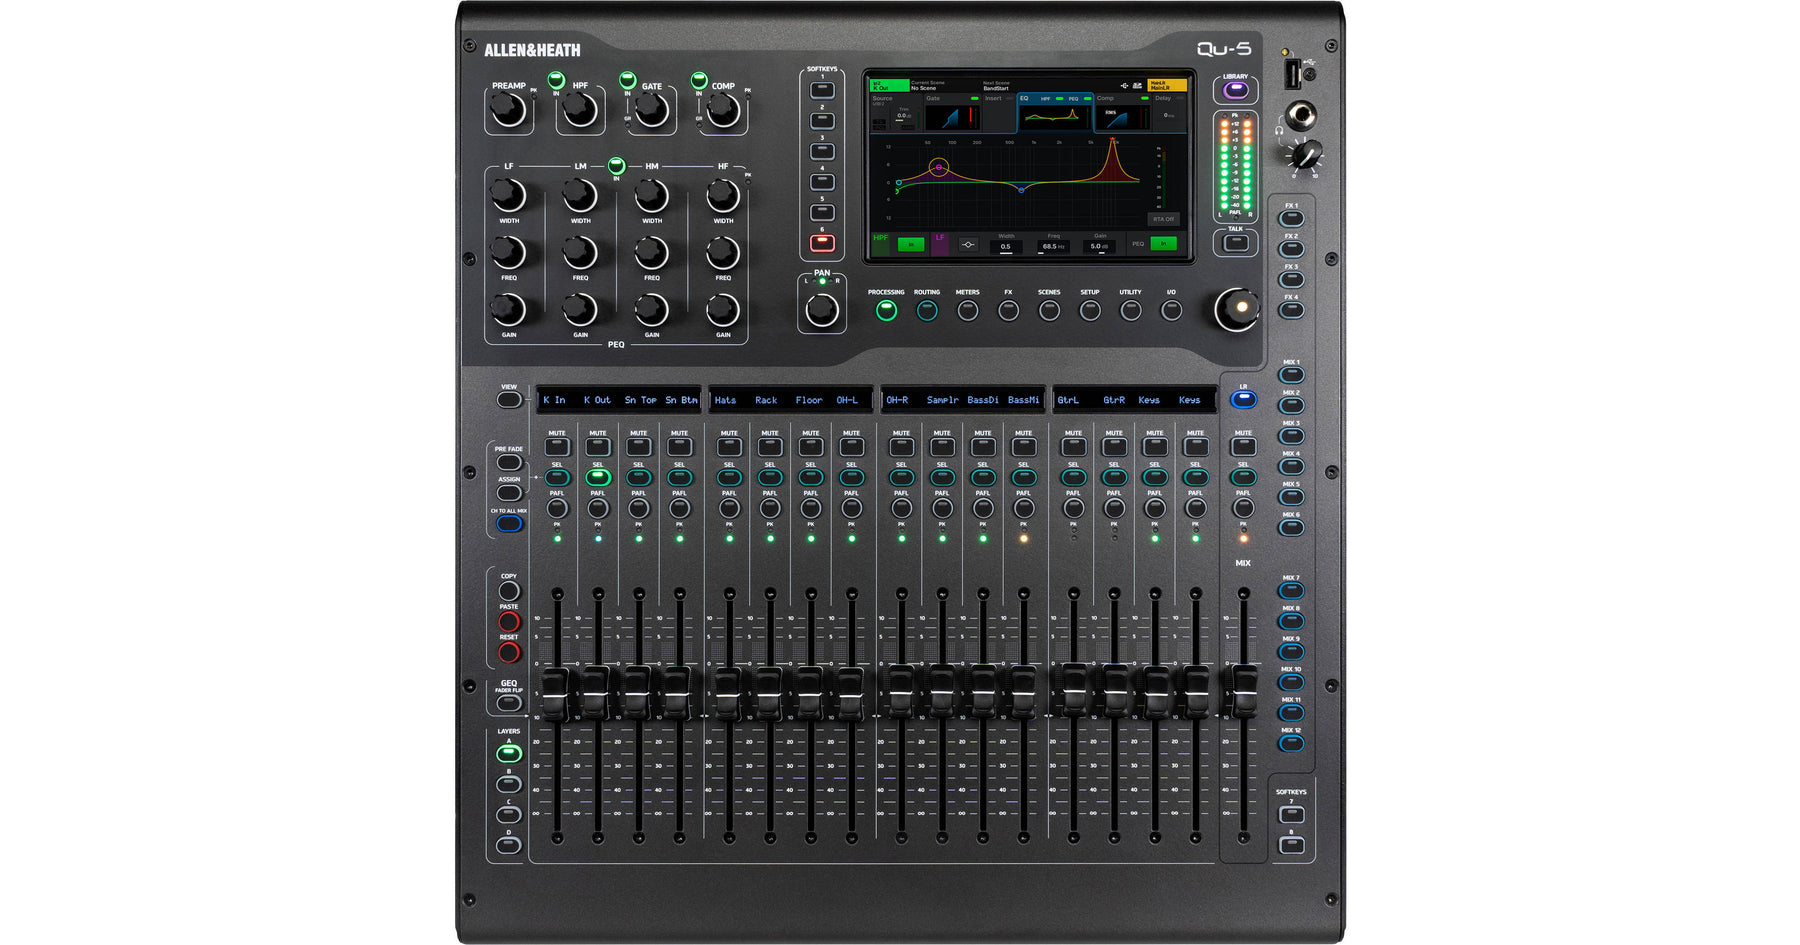This screenshot has height=945, width=1800.
Task: Open the SETUP screen
Action: click(1091, 310)
